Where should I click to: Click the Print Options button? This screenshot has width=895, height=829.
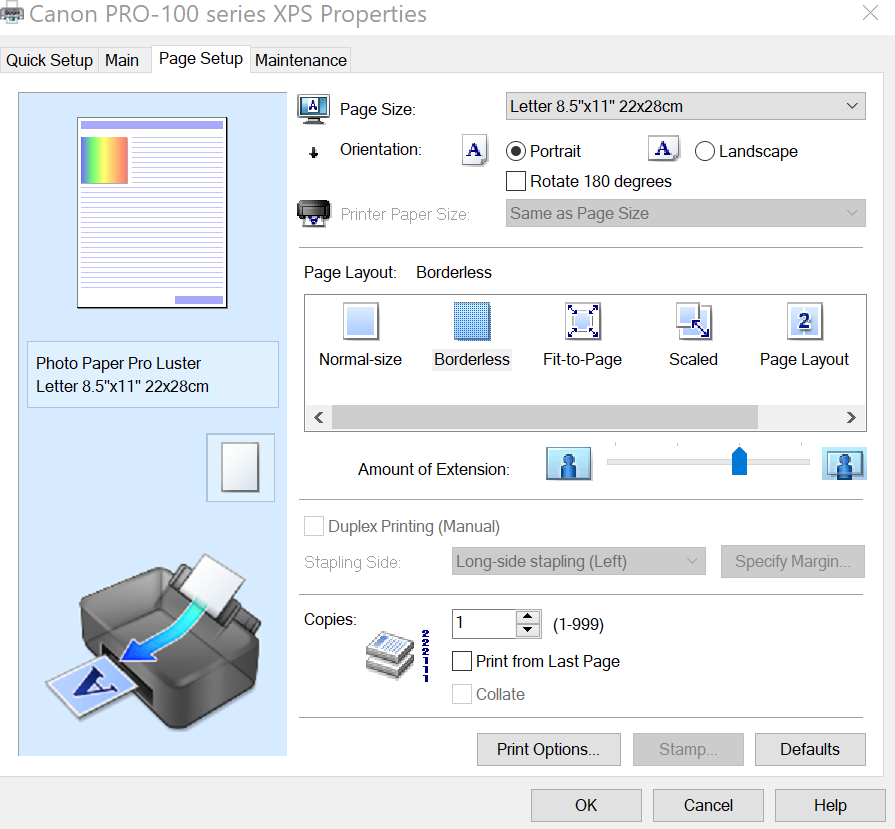point(548,749)
